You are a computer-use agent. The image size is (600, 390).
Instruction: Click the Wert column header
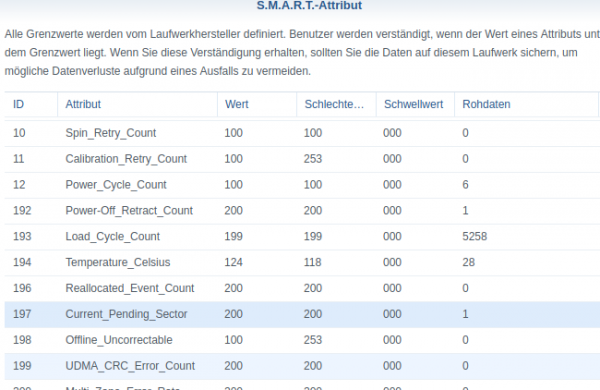[257, 104]
